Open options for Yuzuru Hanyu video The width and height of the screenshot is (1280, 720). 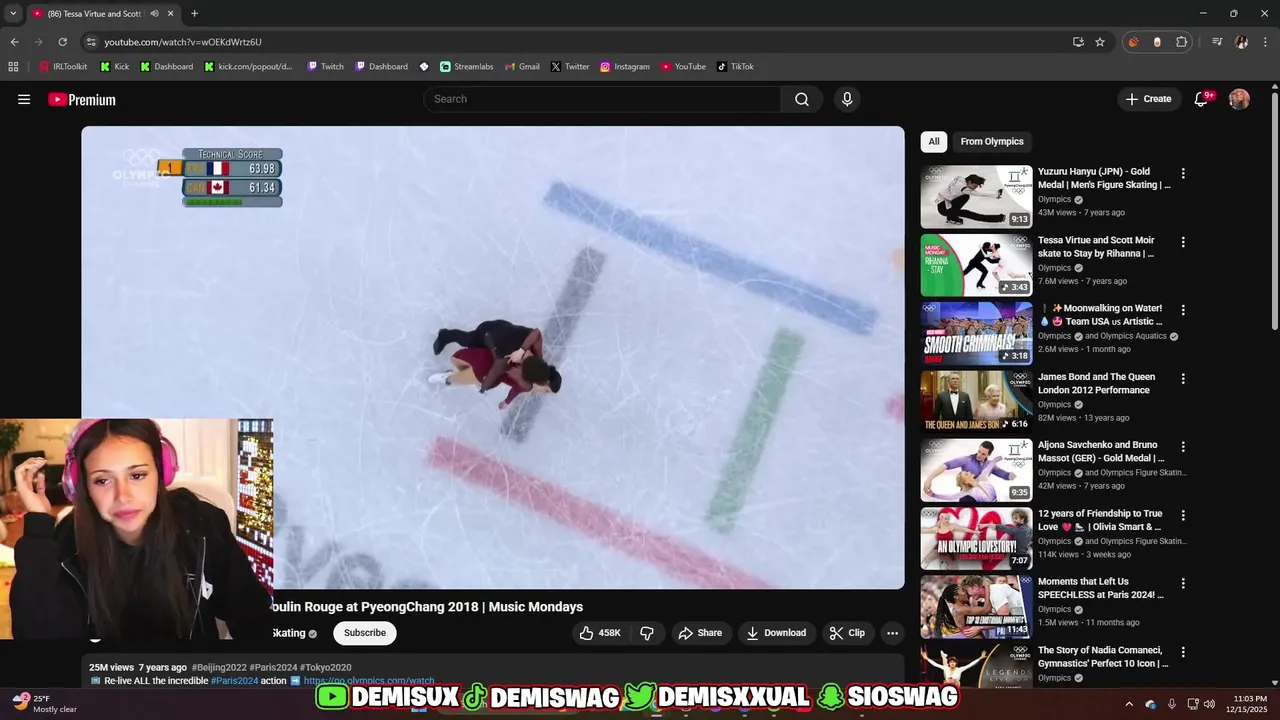(1183, 174)
